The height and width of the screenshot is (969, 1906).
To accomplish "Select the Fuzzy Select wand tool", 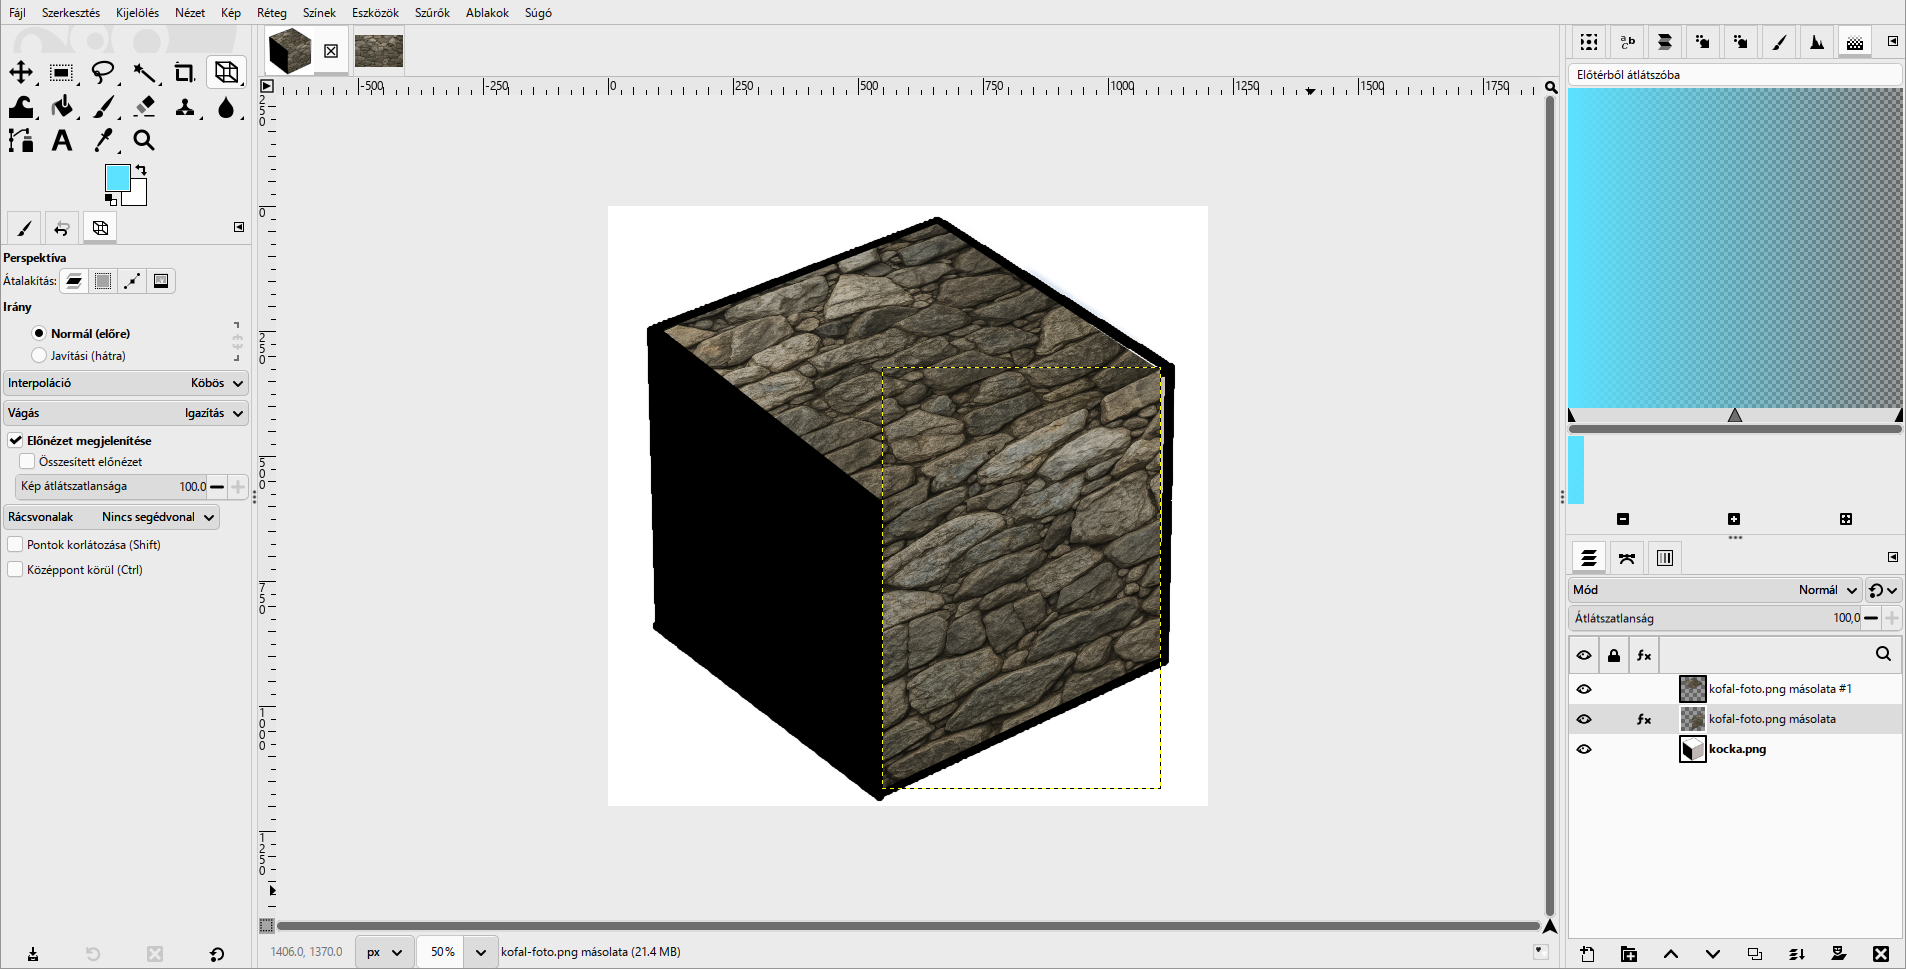I will click(x=145, y=72).
